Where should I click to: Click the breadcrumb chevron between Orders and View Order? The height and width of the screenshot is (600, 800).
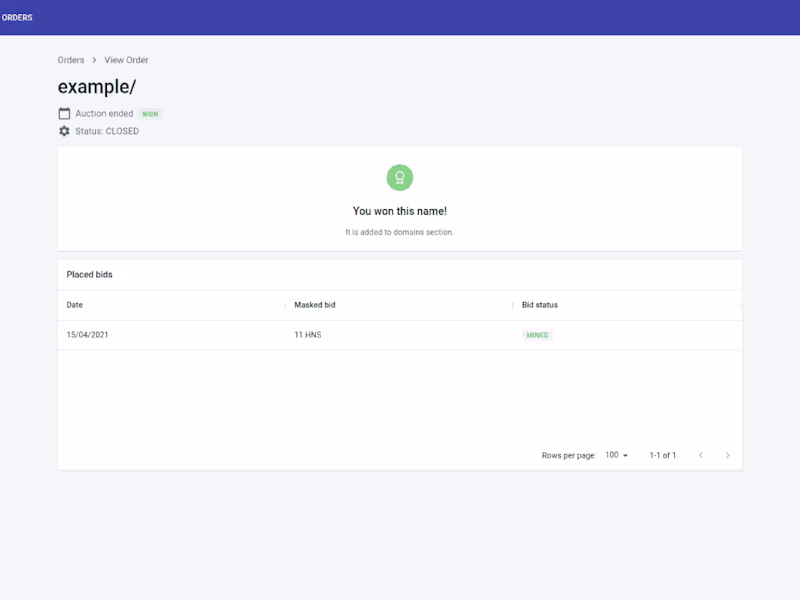[x=92, y=60]
